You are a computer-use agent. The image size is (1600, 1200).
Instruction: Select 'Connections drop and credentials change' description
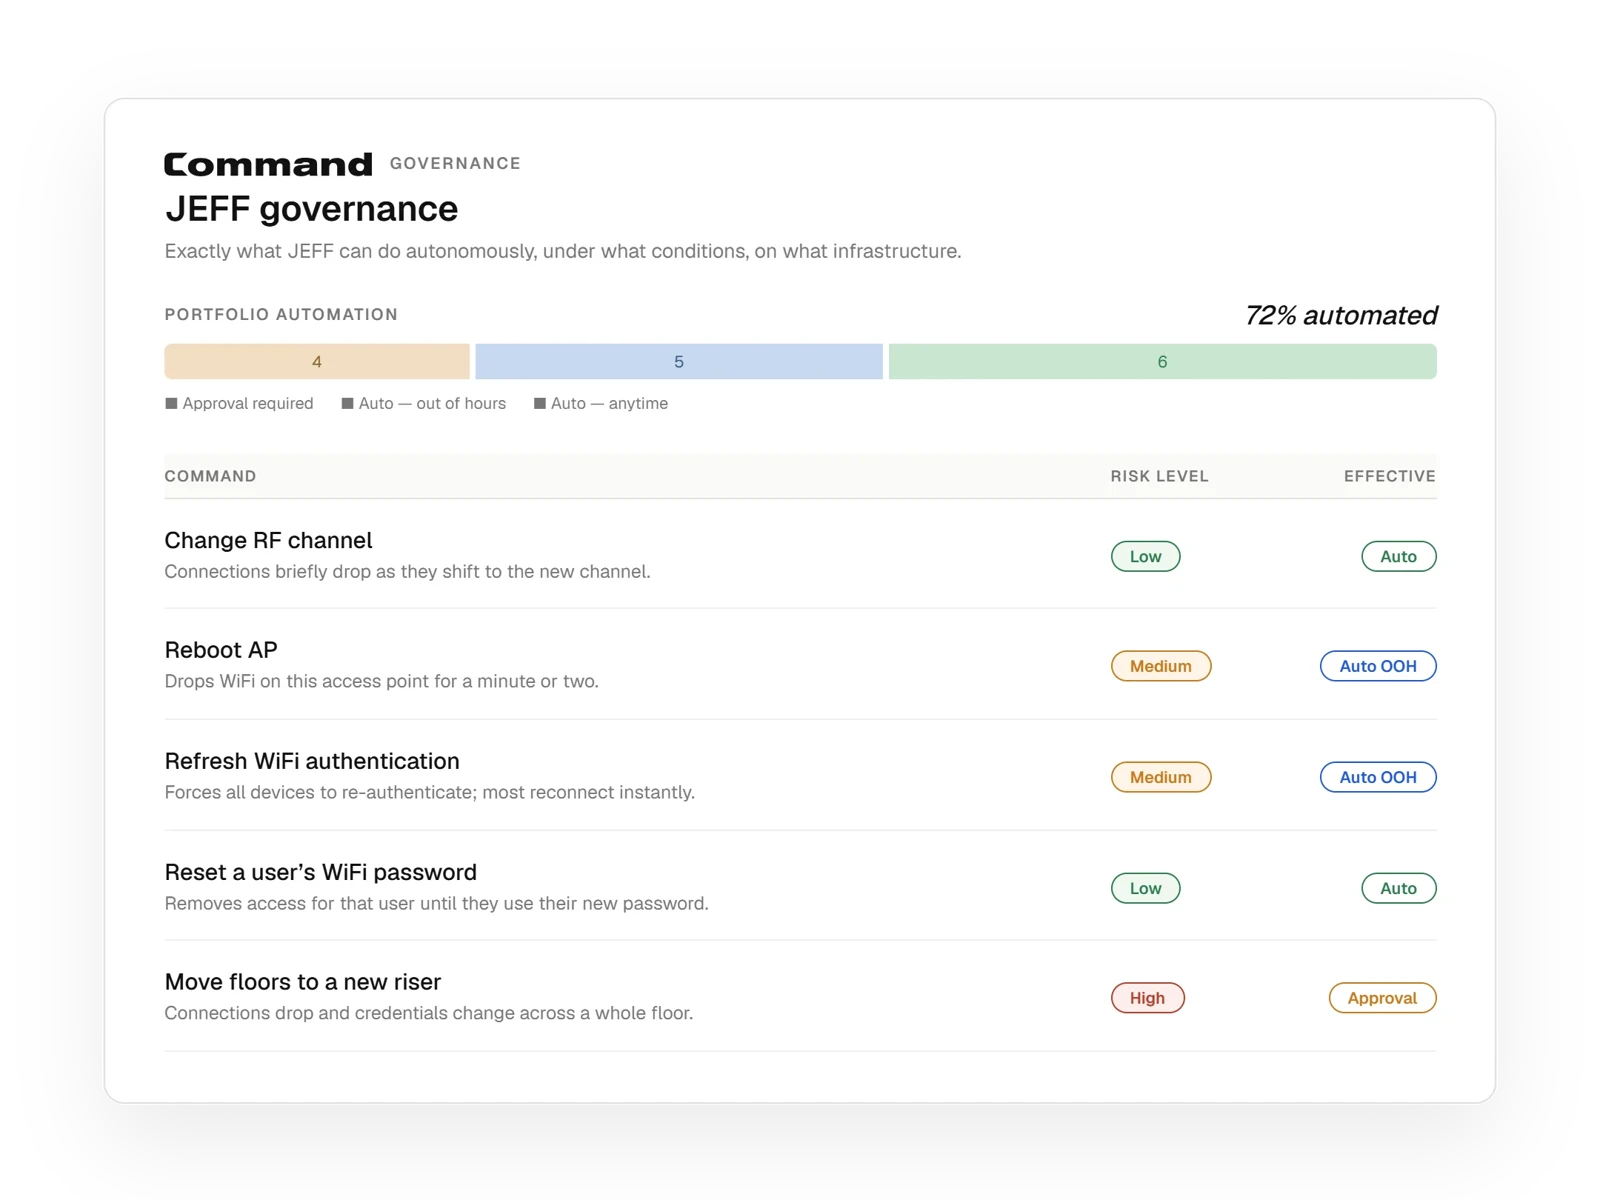tap(428, 1014)
